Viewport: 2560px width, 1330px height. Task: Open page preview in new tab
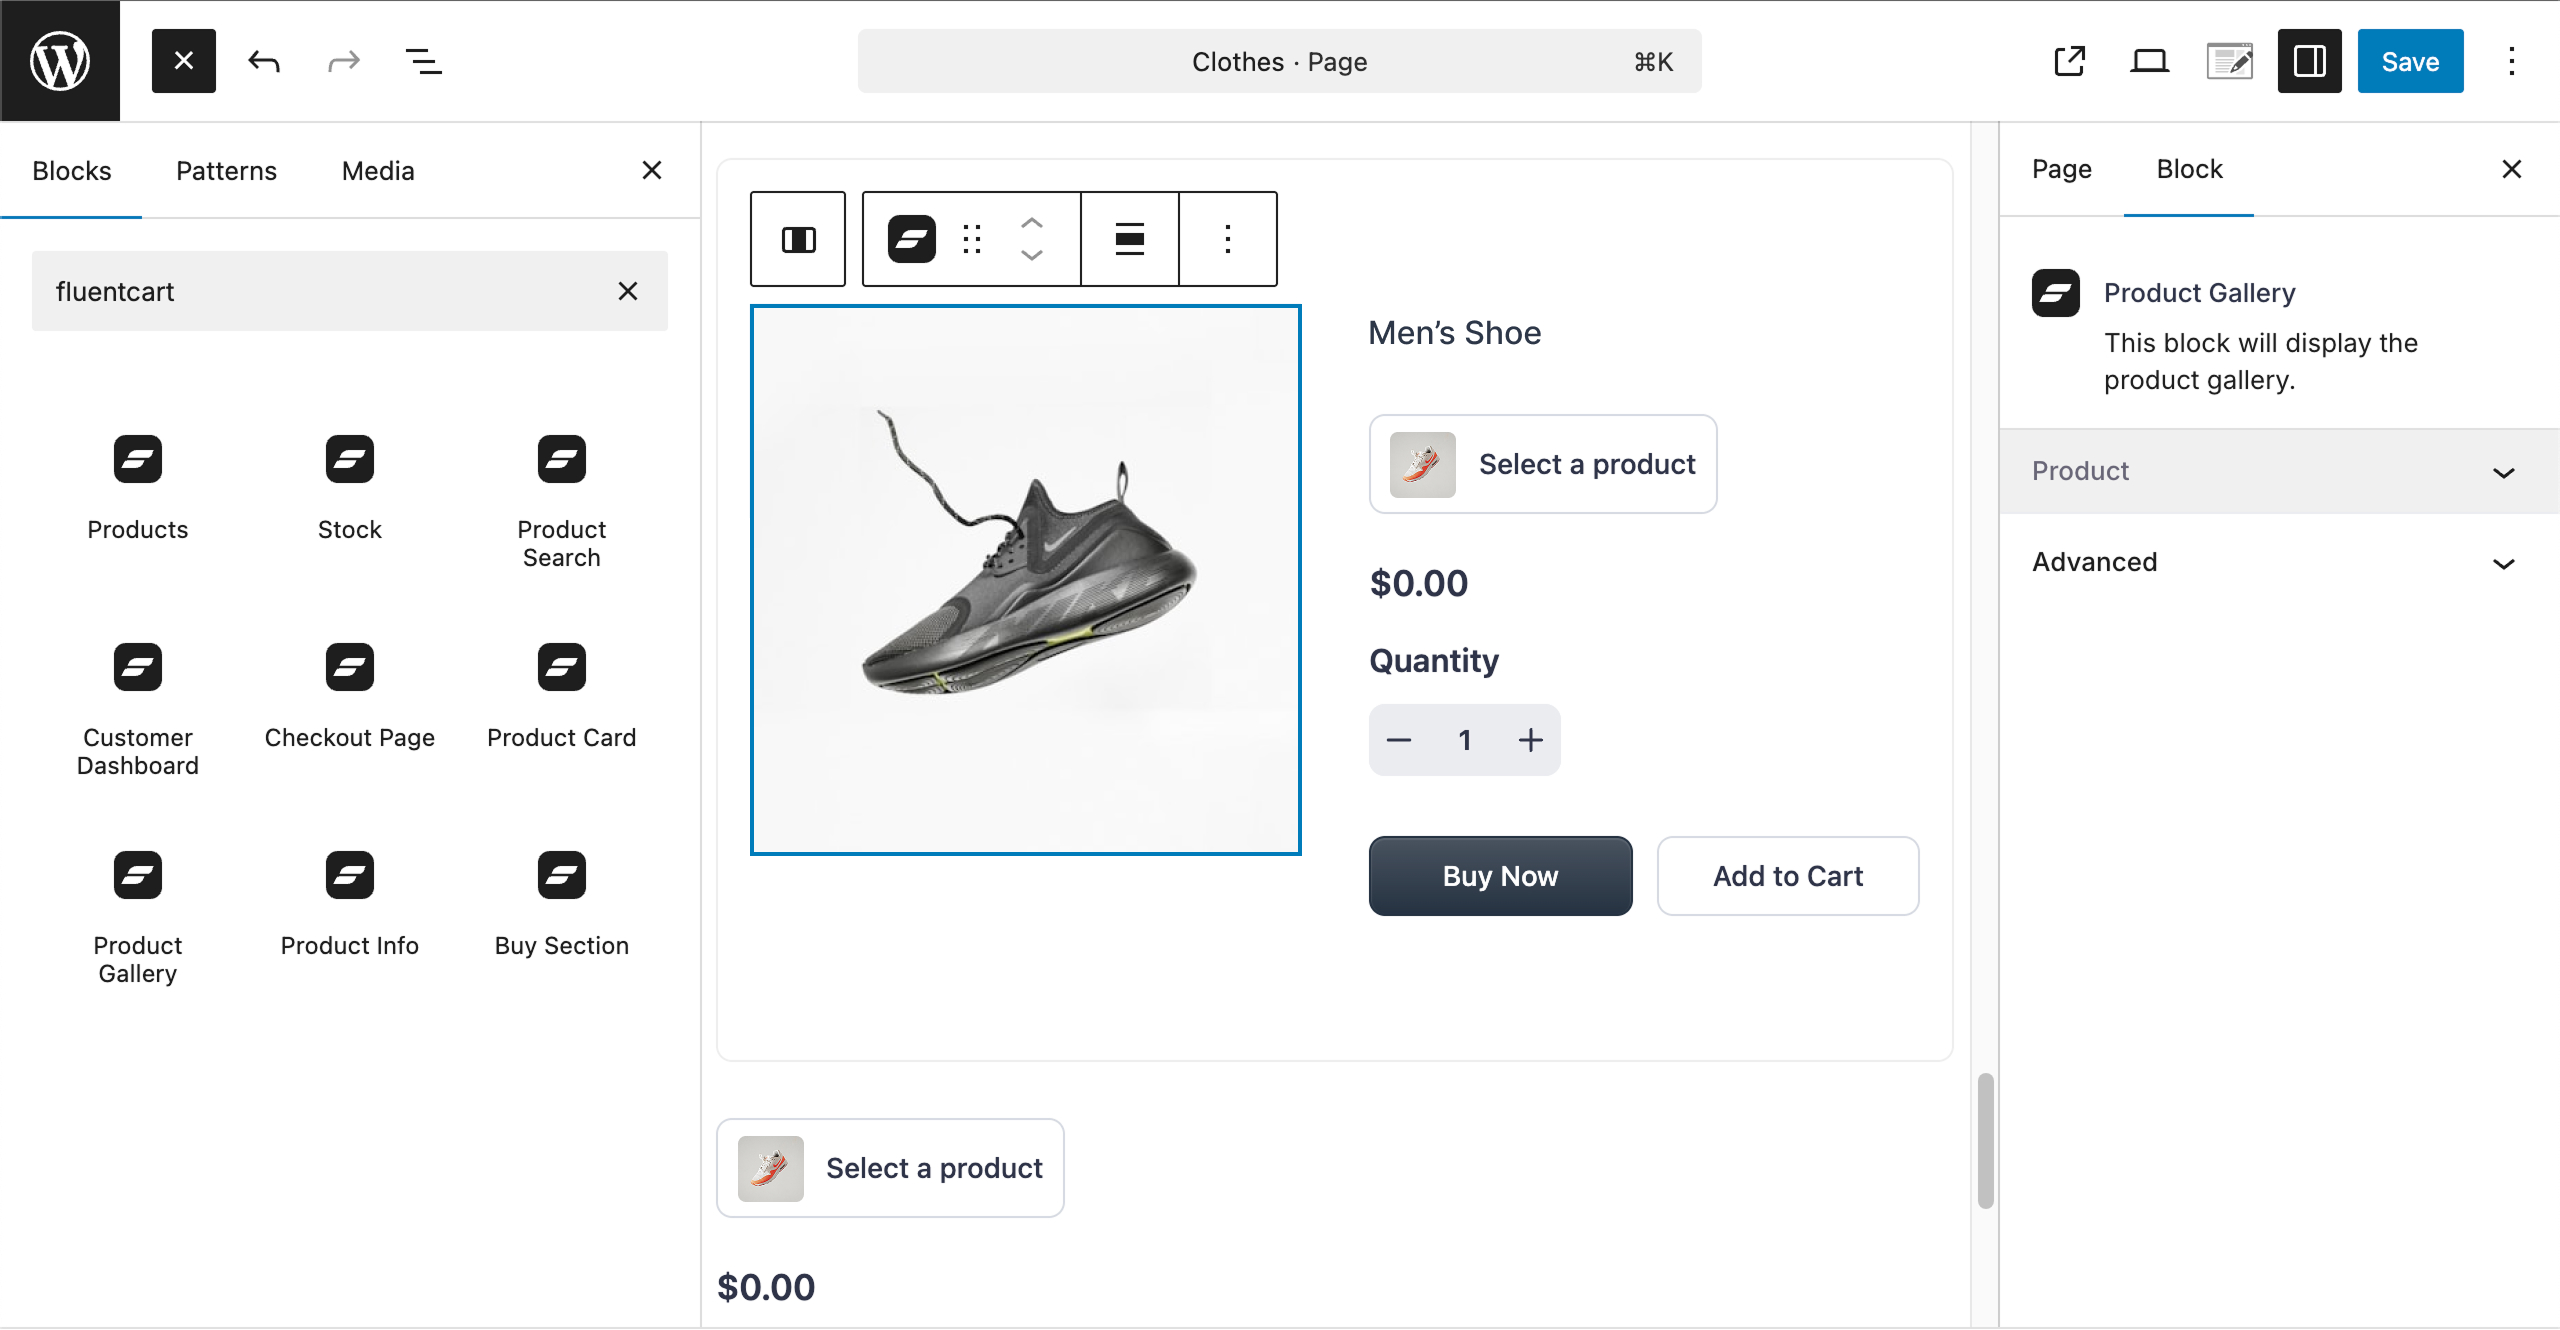click(x=2069, y=61)
